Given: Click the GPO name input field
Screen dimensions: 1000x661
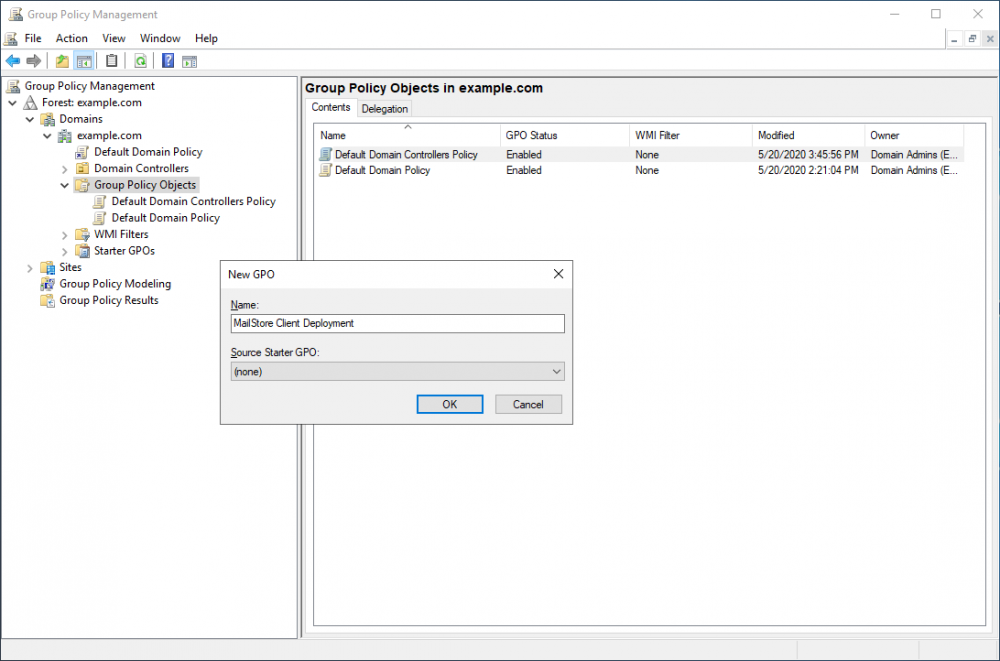Looking at the screenshot, I should (397, 323).
